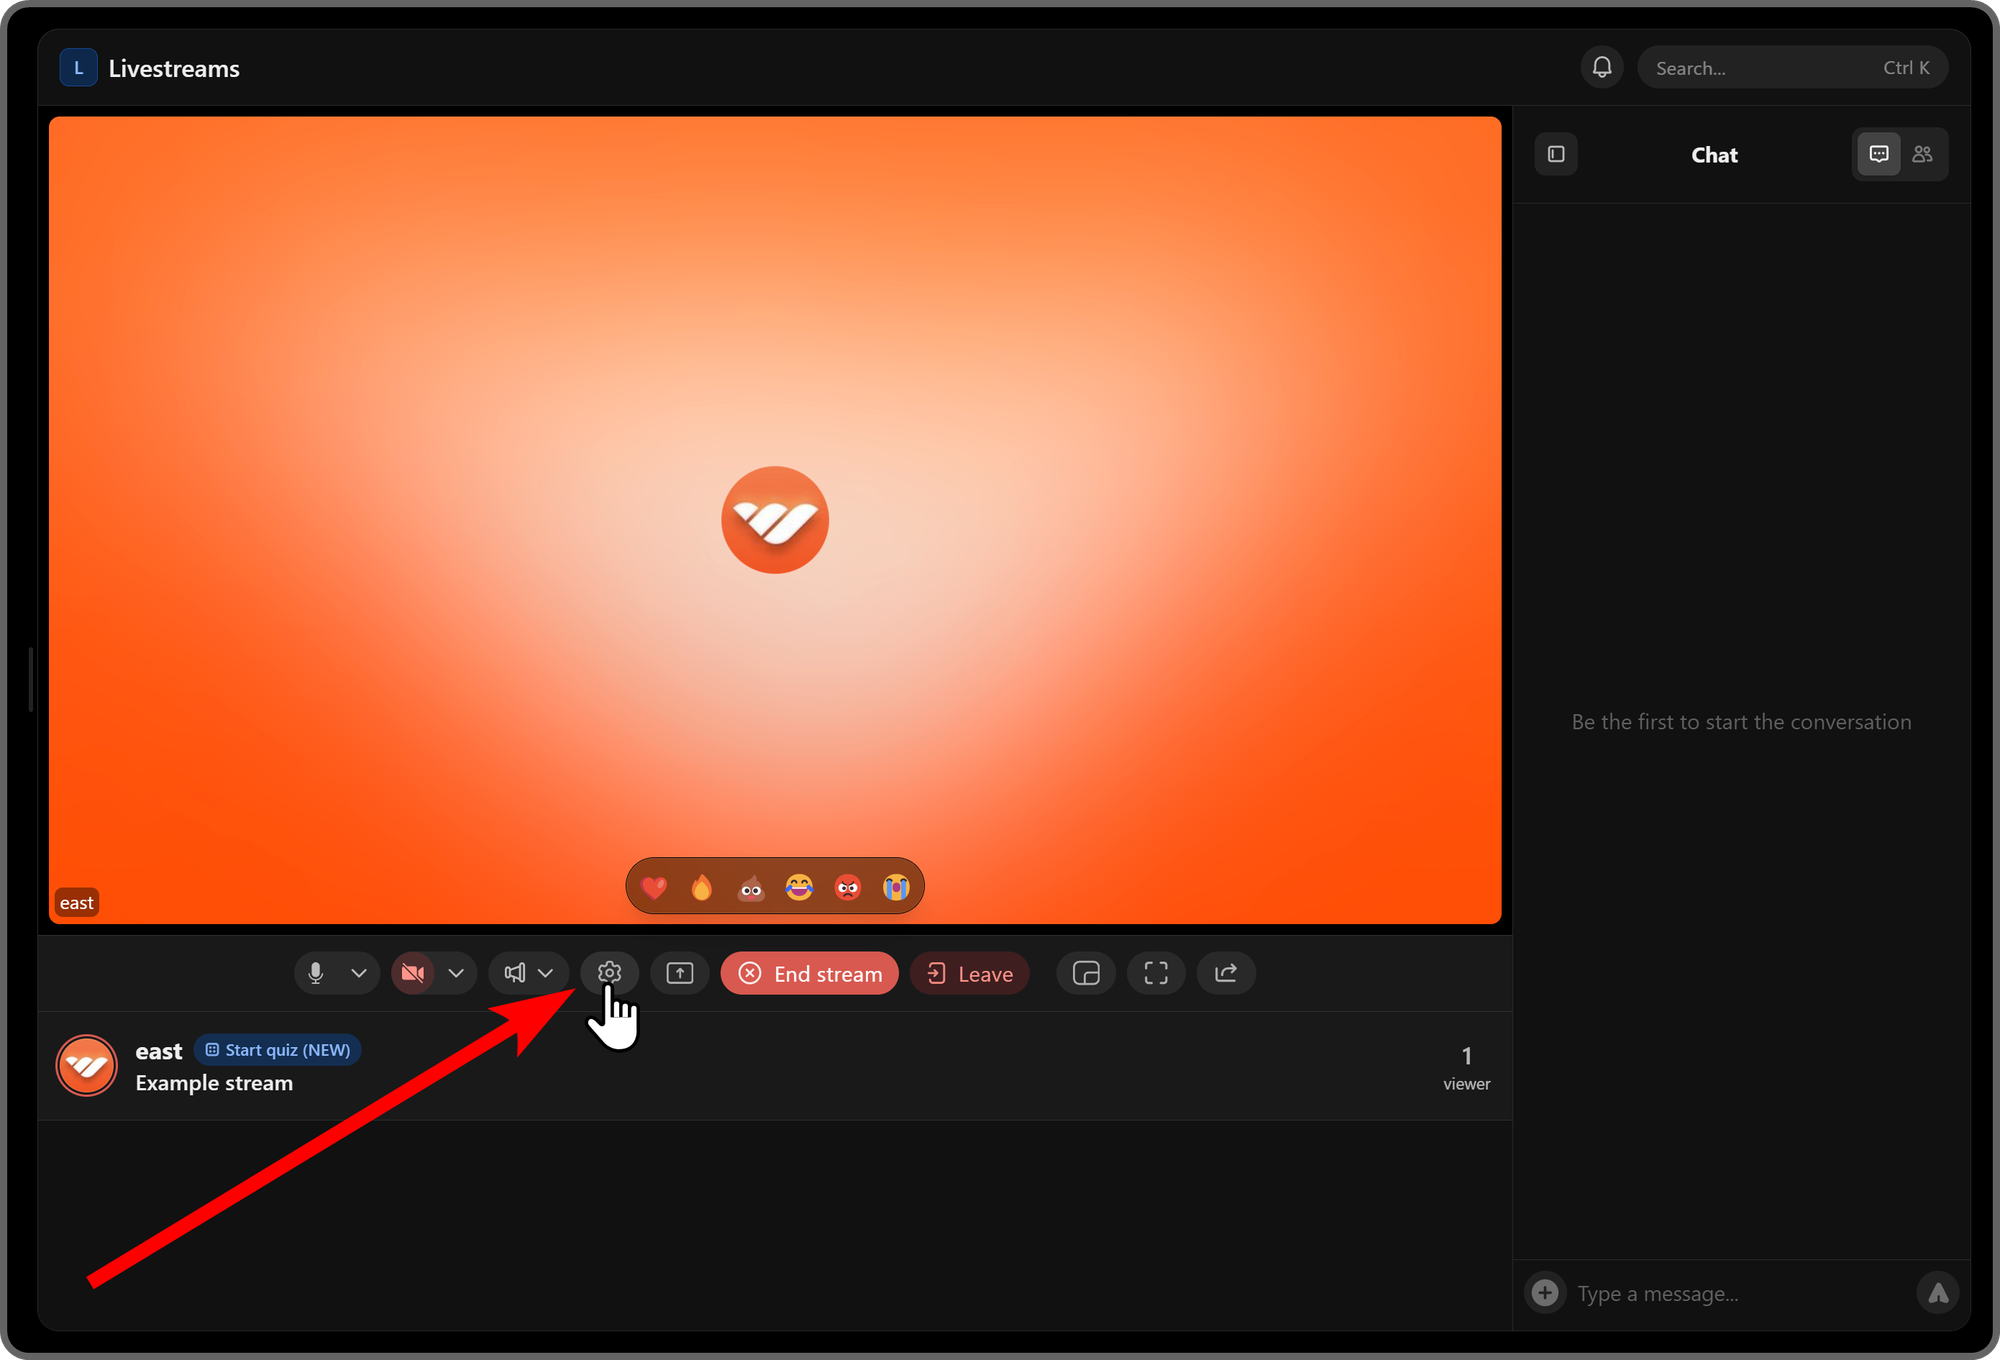Viewport: 2000px width, 1360px height.
Task: Open picture-in-picture mode icon
Action: (1086, 973)
